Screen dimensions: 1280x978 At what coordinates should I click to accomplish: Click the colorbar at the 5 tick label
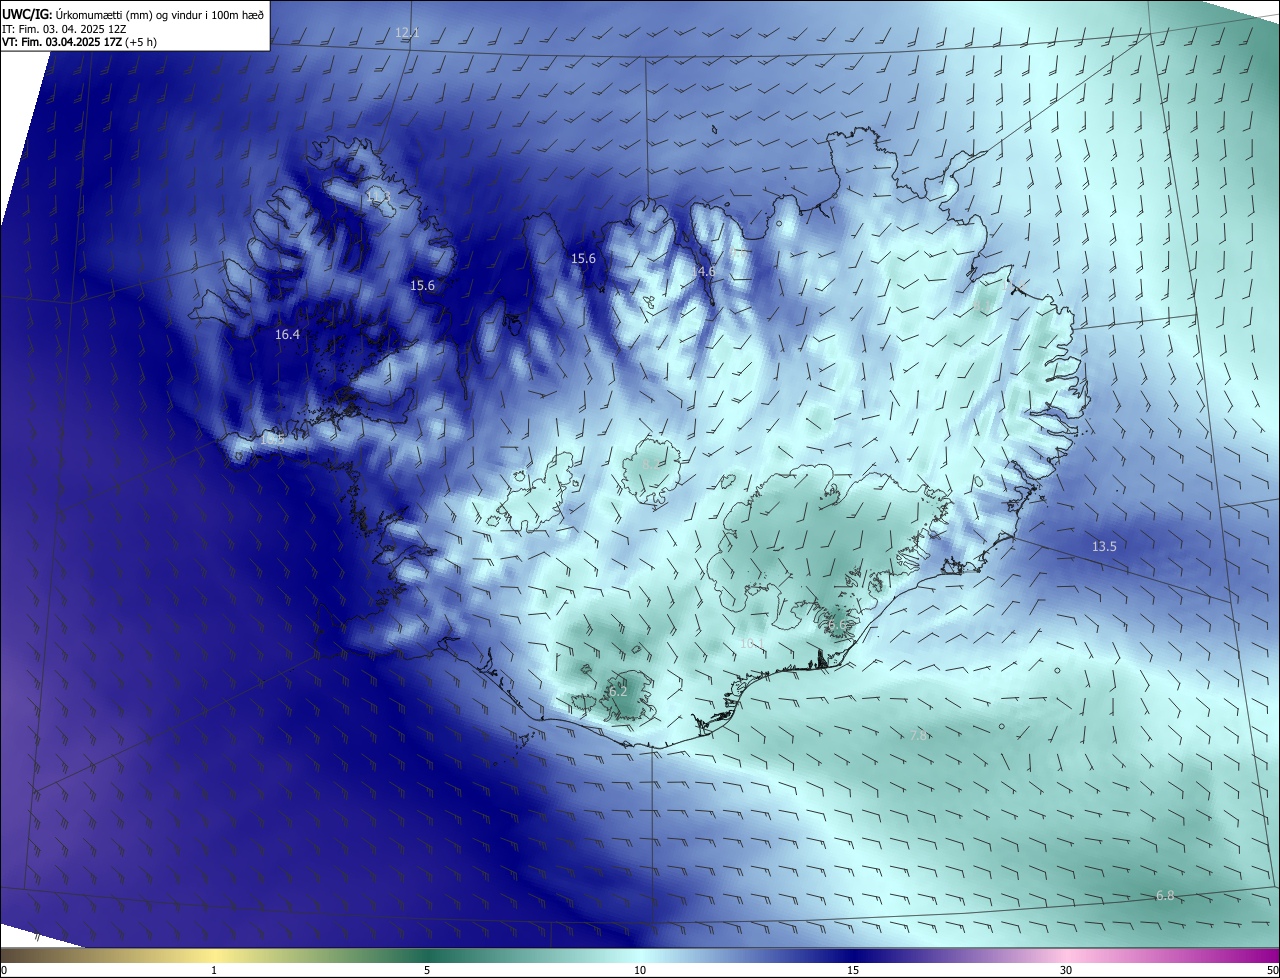[x=427, y=970]
